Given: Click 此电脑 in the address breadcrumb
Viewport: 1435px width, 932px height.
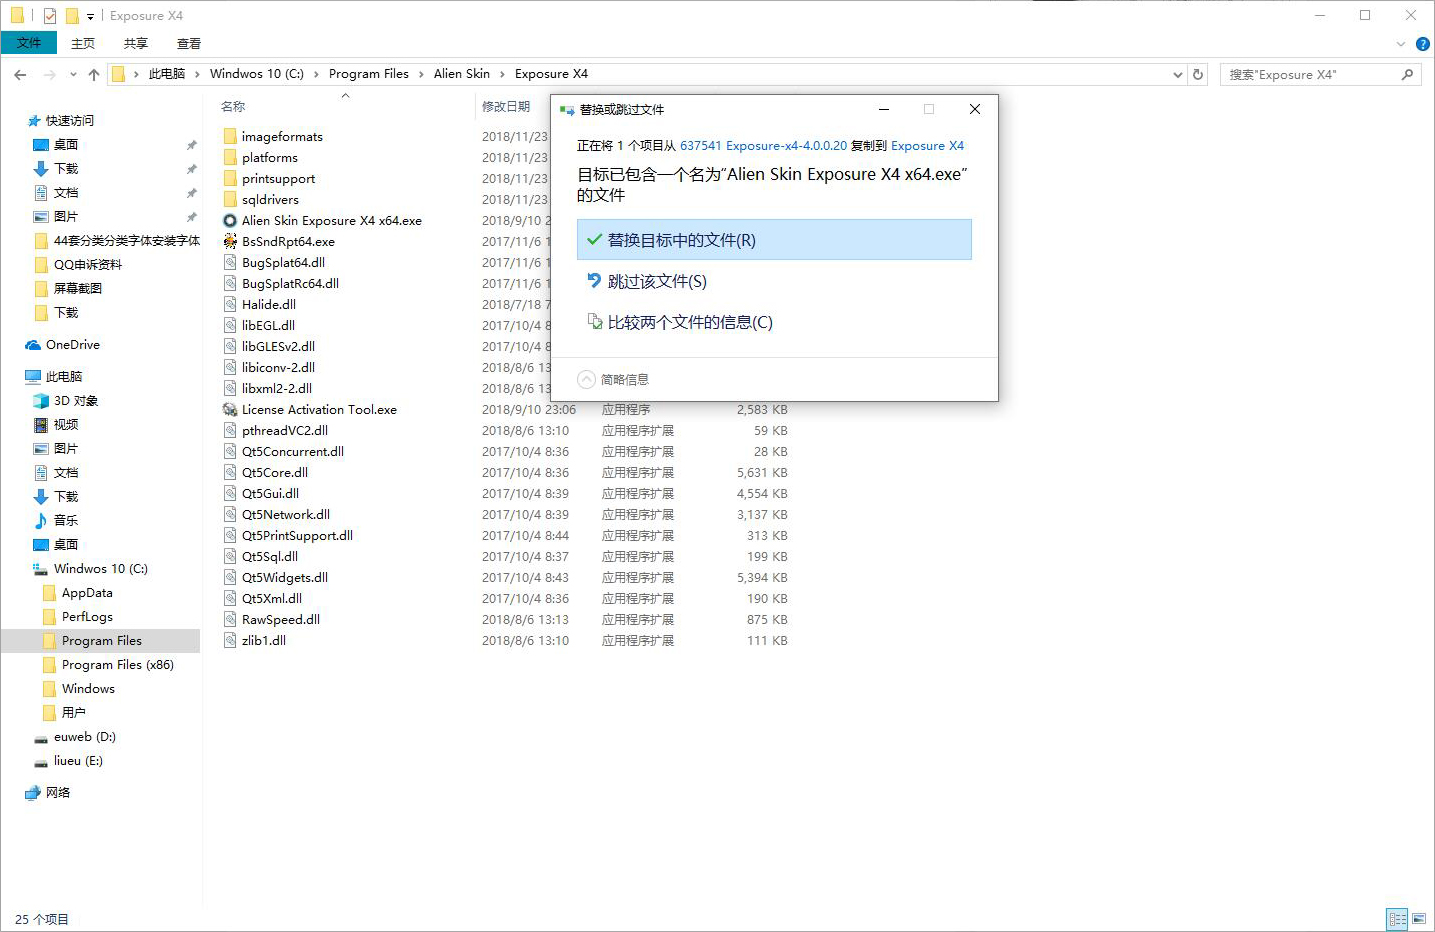Looking at the screenshot, I should 167,74.
